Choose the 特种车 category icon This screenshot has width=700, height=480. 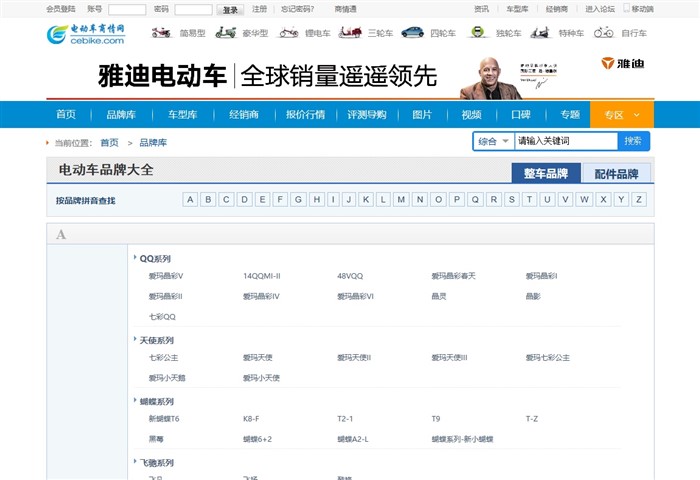(x=540, y=33)
